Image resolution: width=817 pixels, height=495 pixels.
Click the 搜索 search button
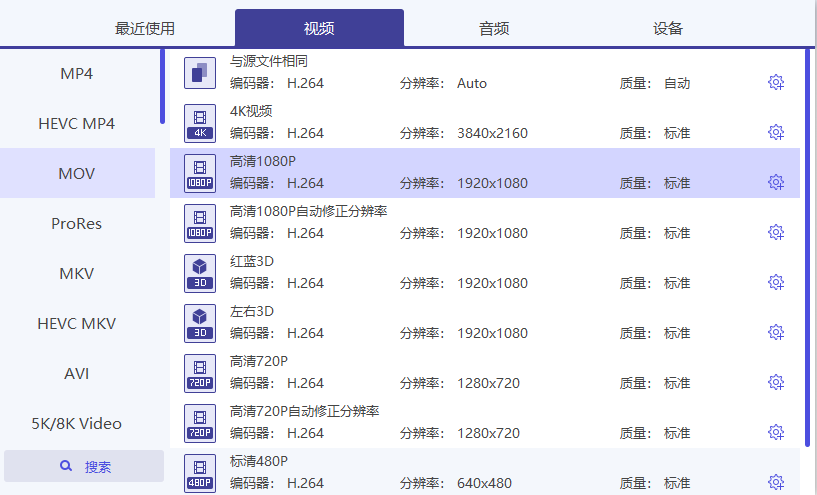tap(84, 466)
